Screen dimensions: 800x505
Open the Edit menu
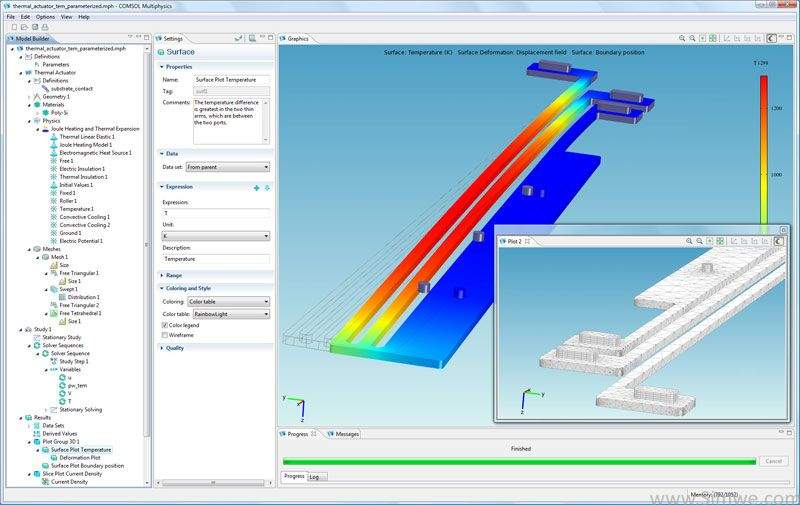click(x=26, y=17)
